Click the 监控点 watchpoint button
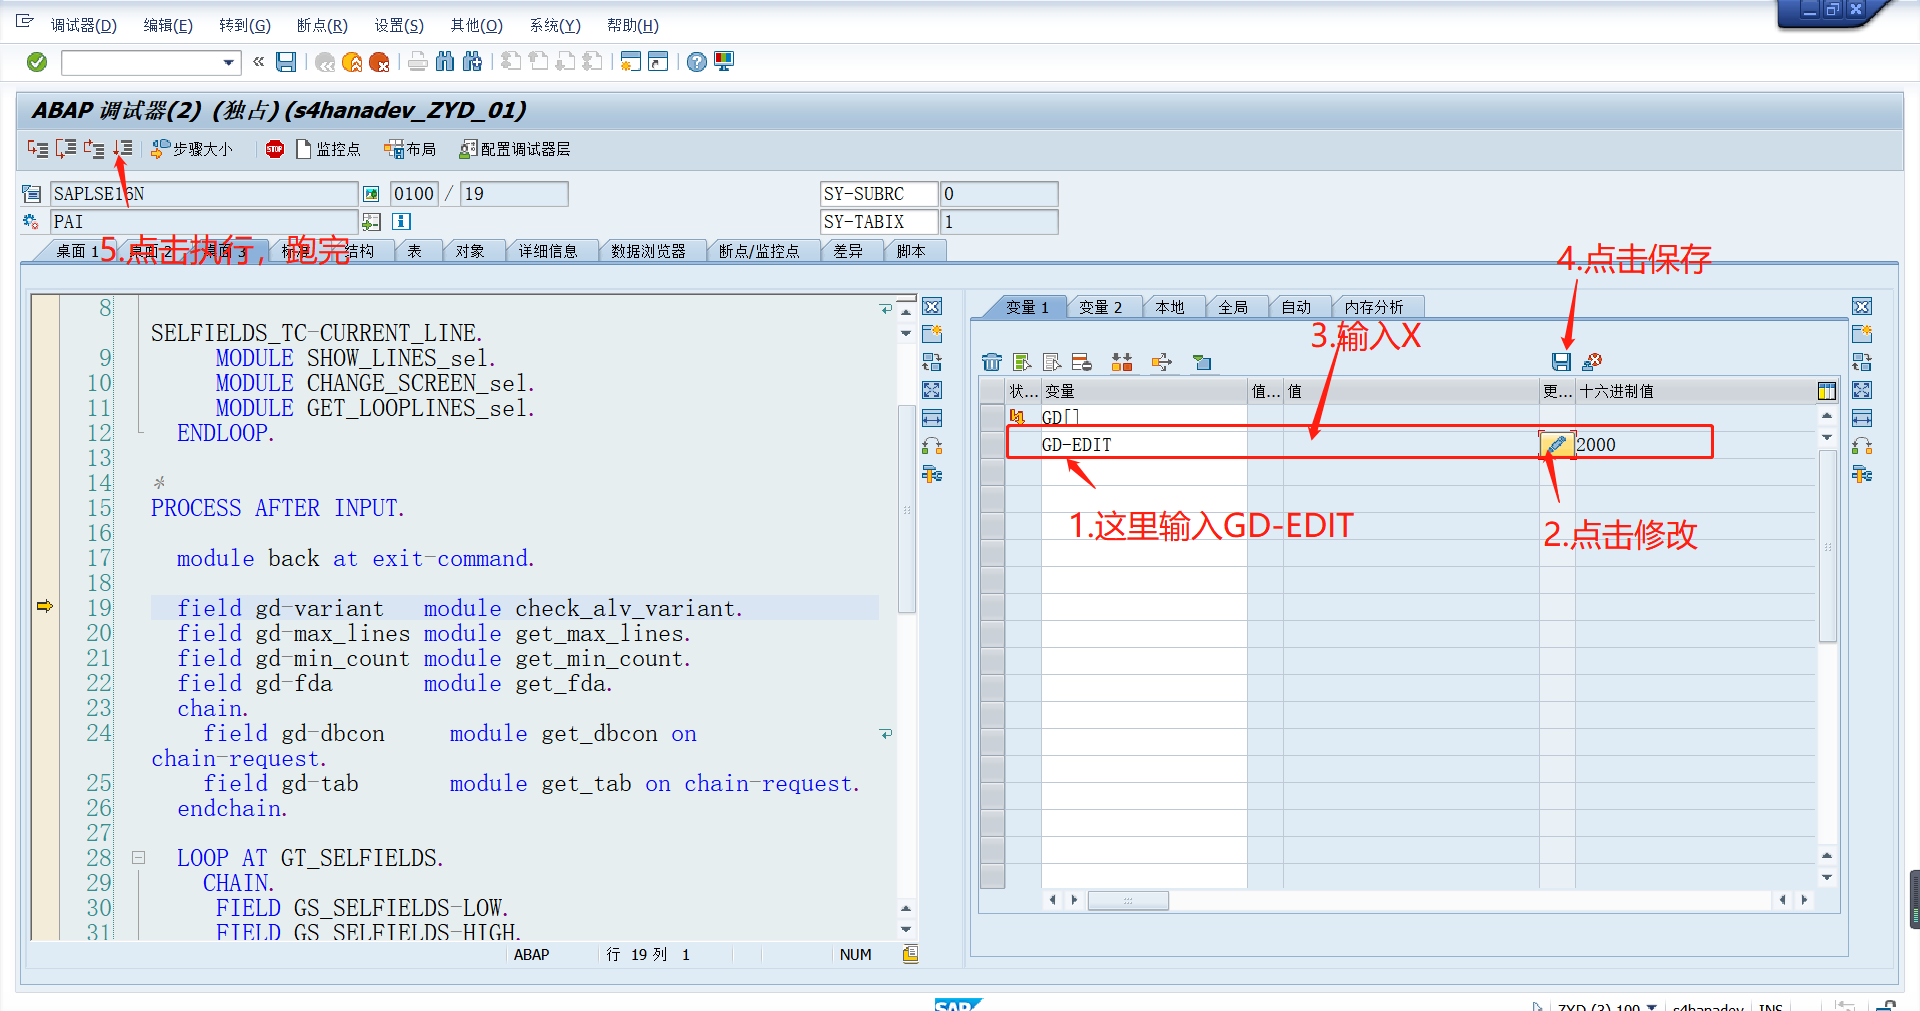The width and height of the screenshot is (1920, 1011). point(328,149)
